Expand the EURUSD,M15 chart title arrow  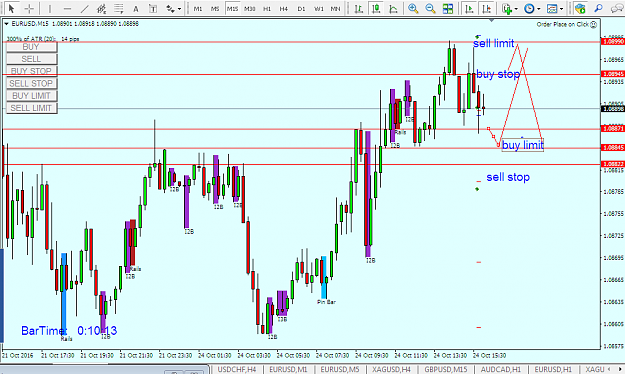pyautogui.click(x=6, y=24)
